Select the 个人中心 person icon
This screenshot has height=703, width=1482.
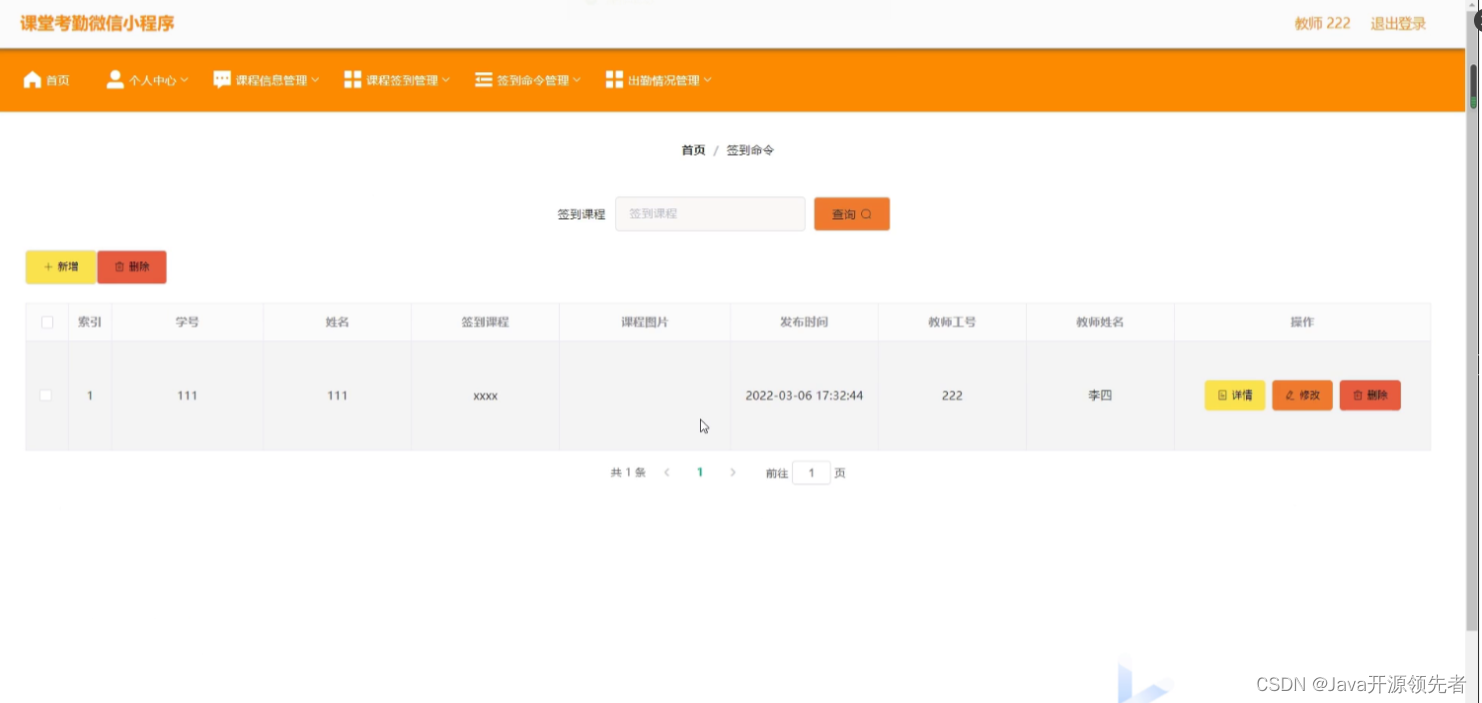tap(113, 79)
